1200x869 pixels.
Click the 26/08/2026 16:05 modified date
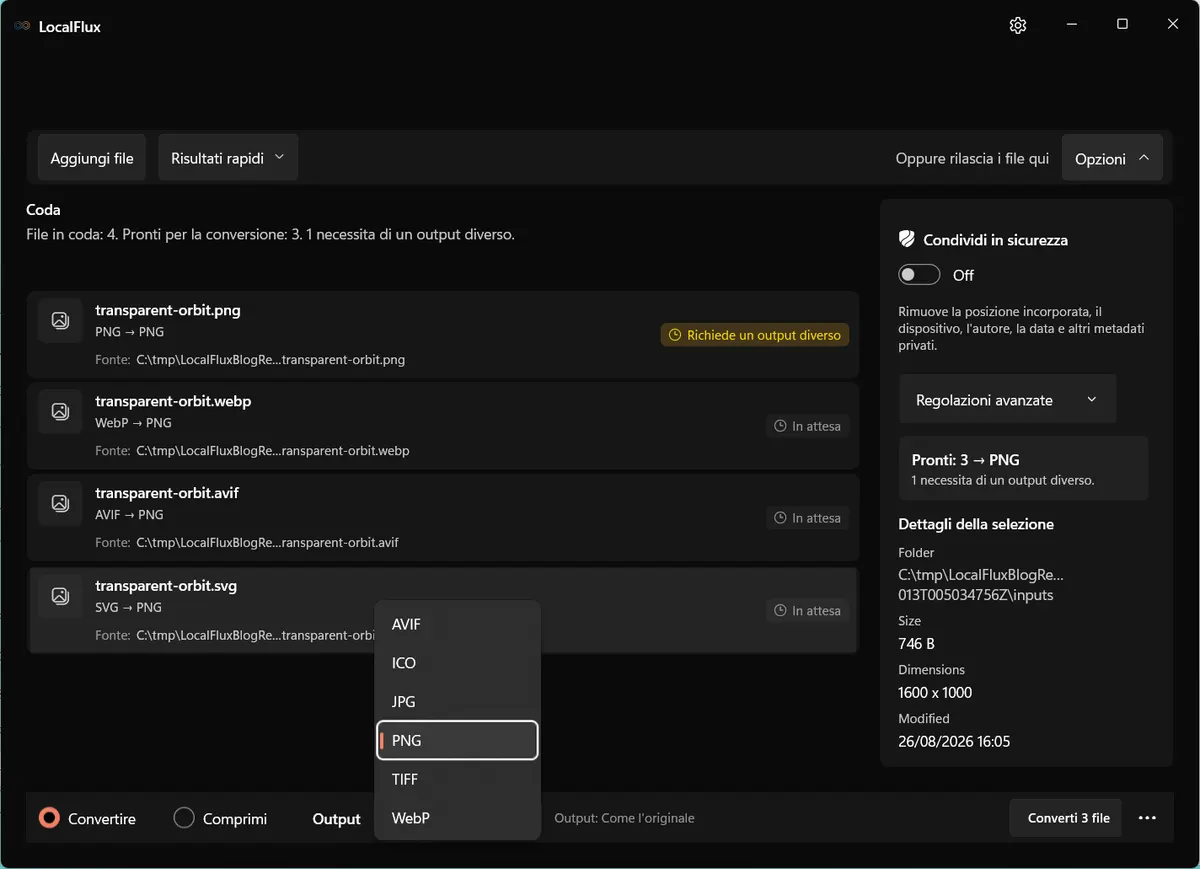coord(954,741)
